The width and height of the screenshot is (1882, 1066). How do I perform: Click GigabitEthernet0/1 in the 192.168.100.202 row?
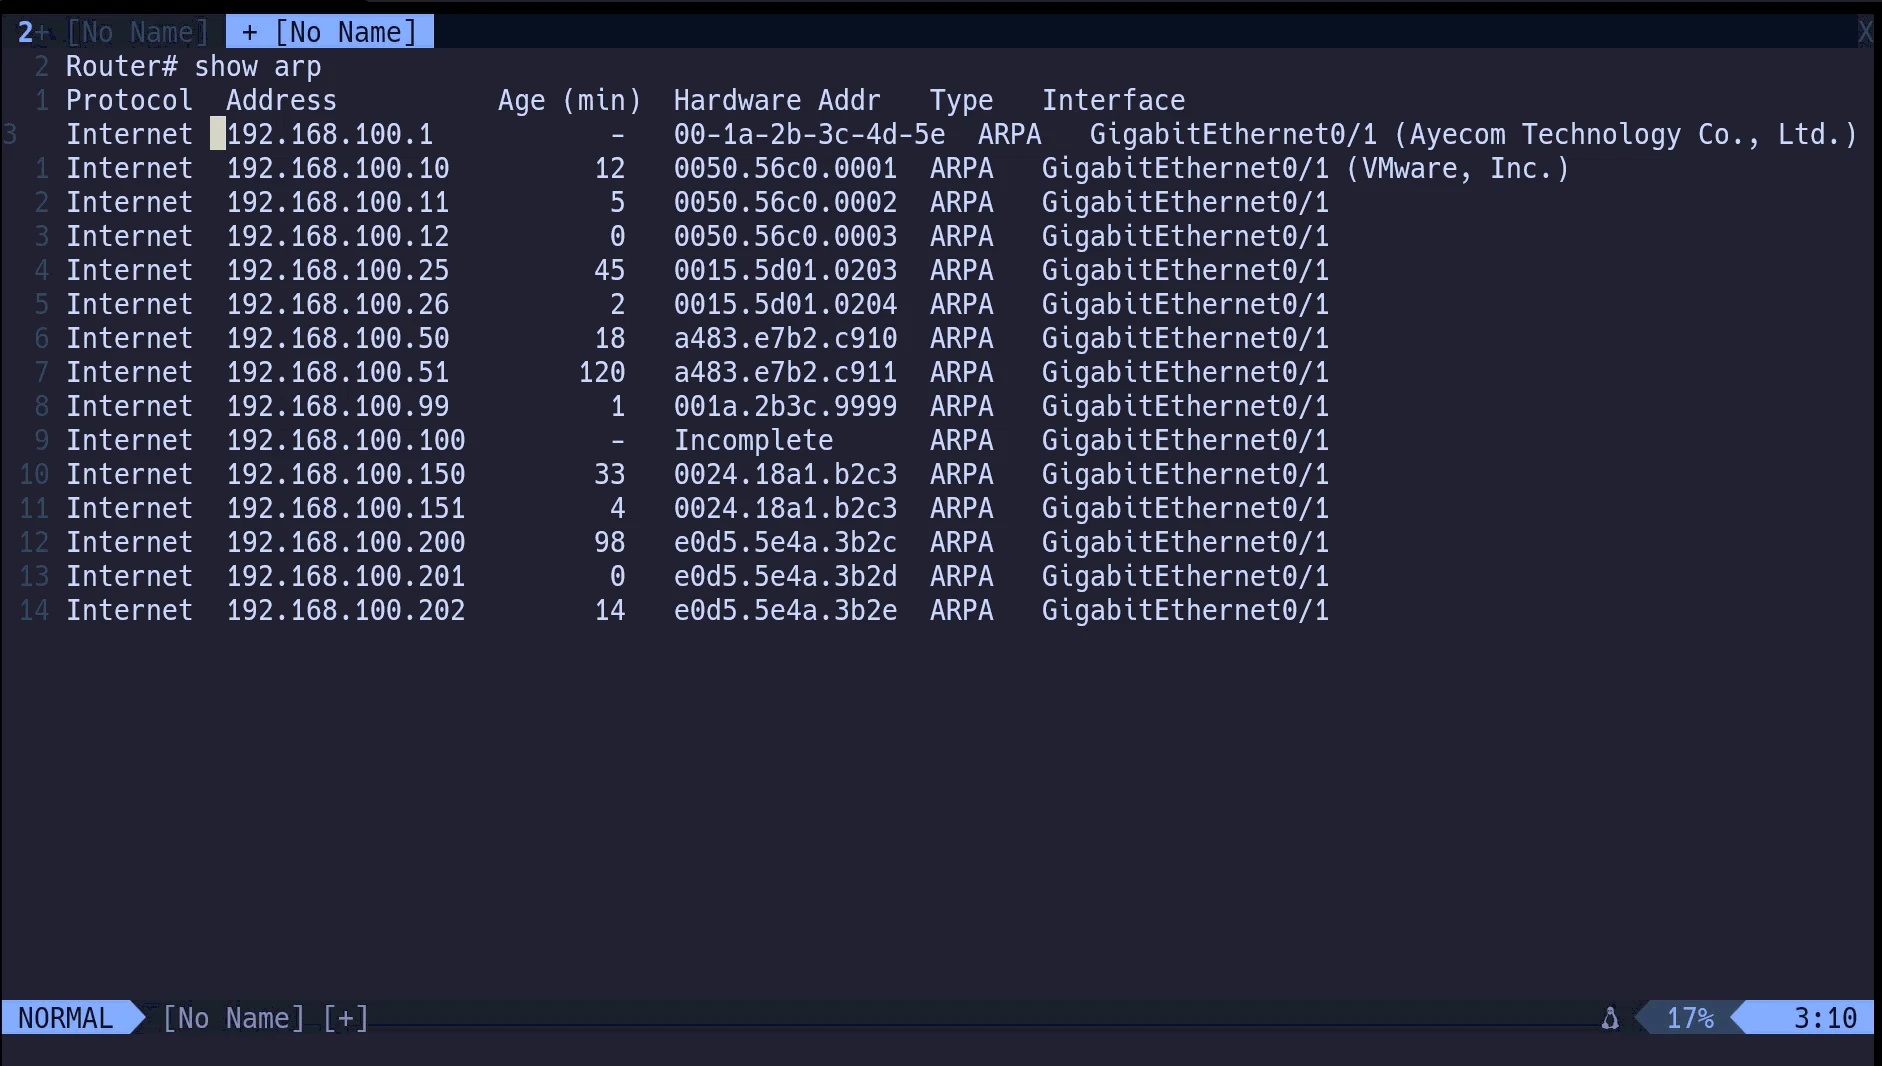[1186, 611]
